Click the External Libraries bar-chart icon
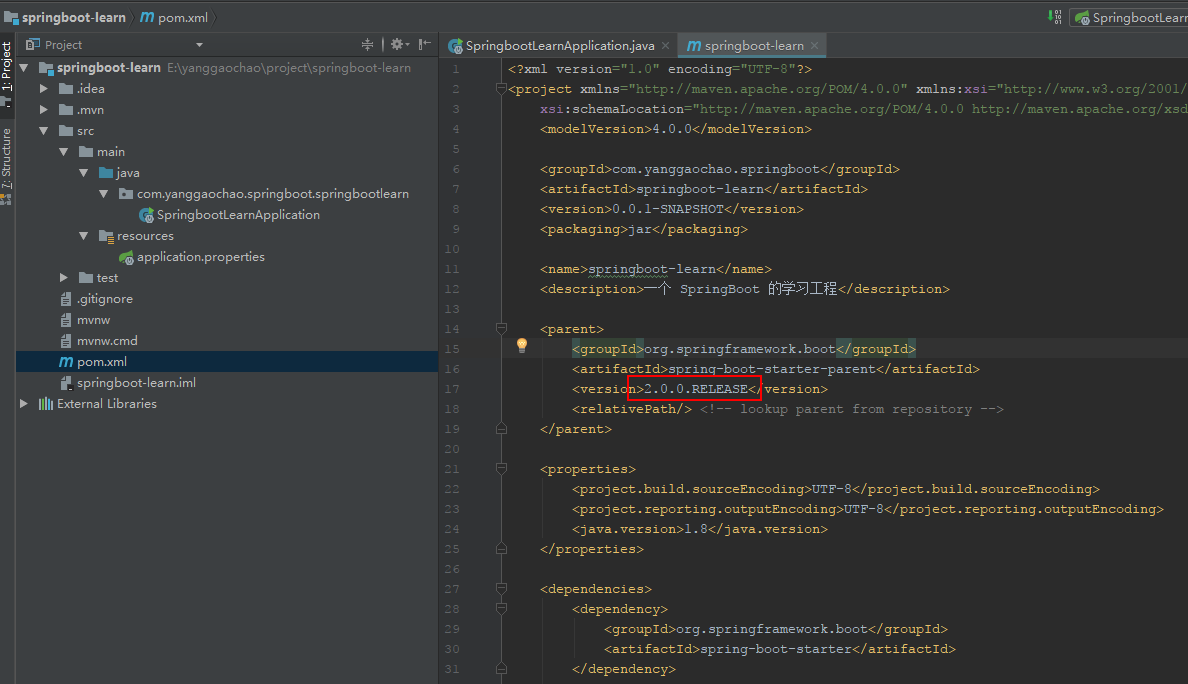The height and width of the screenshot is (684, 1188). tap(46, 404)
